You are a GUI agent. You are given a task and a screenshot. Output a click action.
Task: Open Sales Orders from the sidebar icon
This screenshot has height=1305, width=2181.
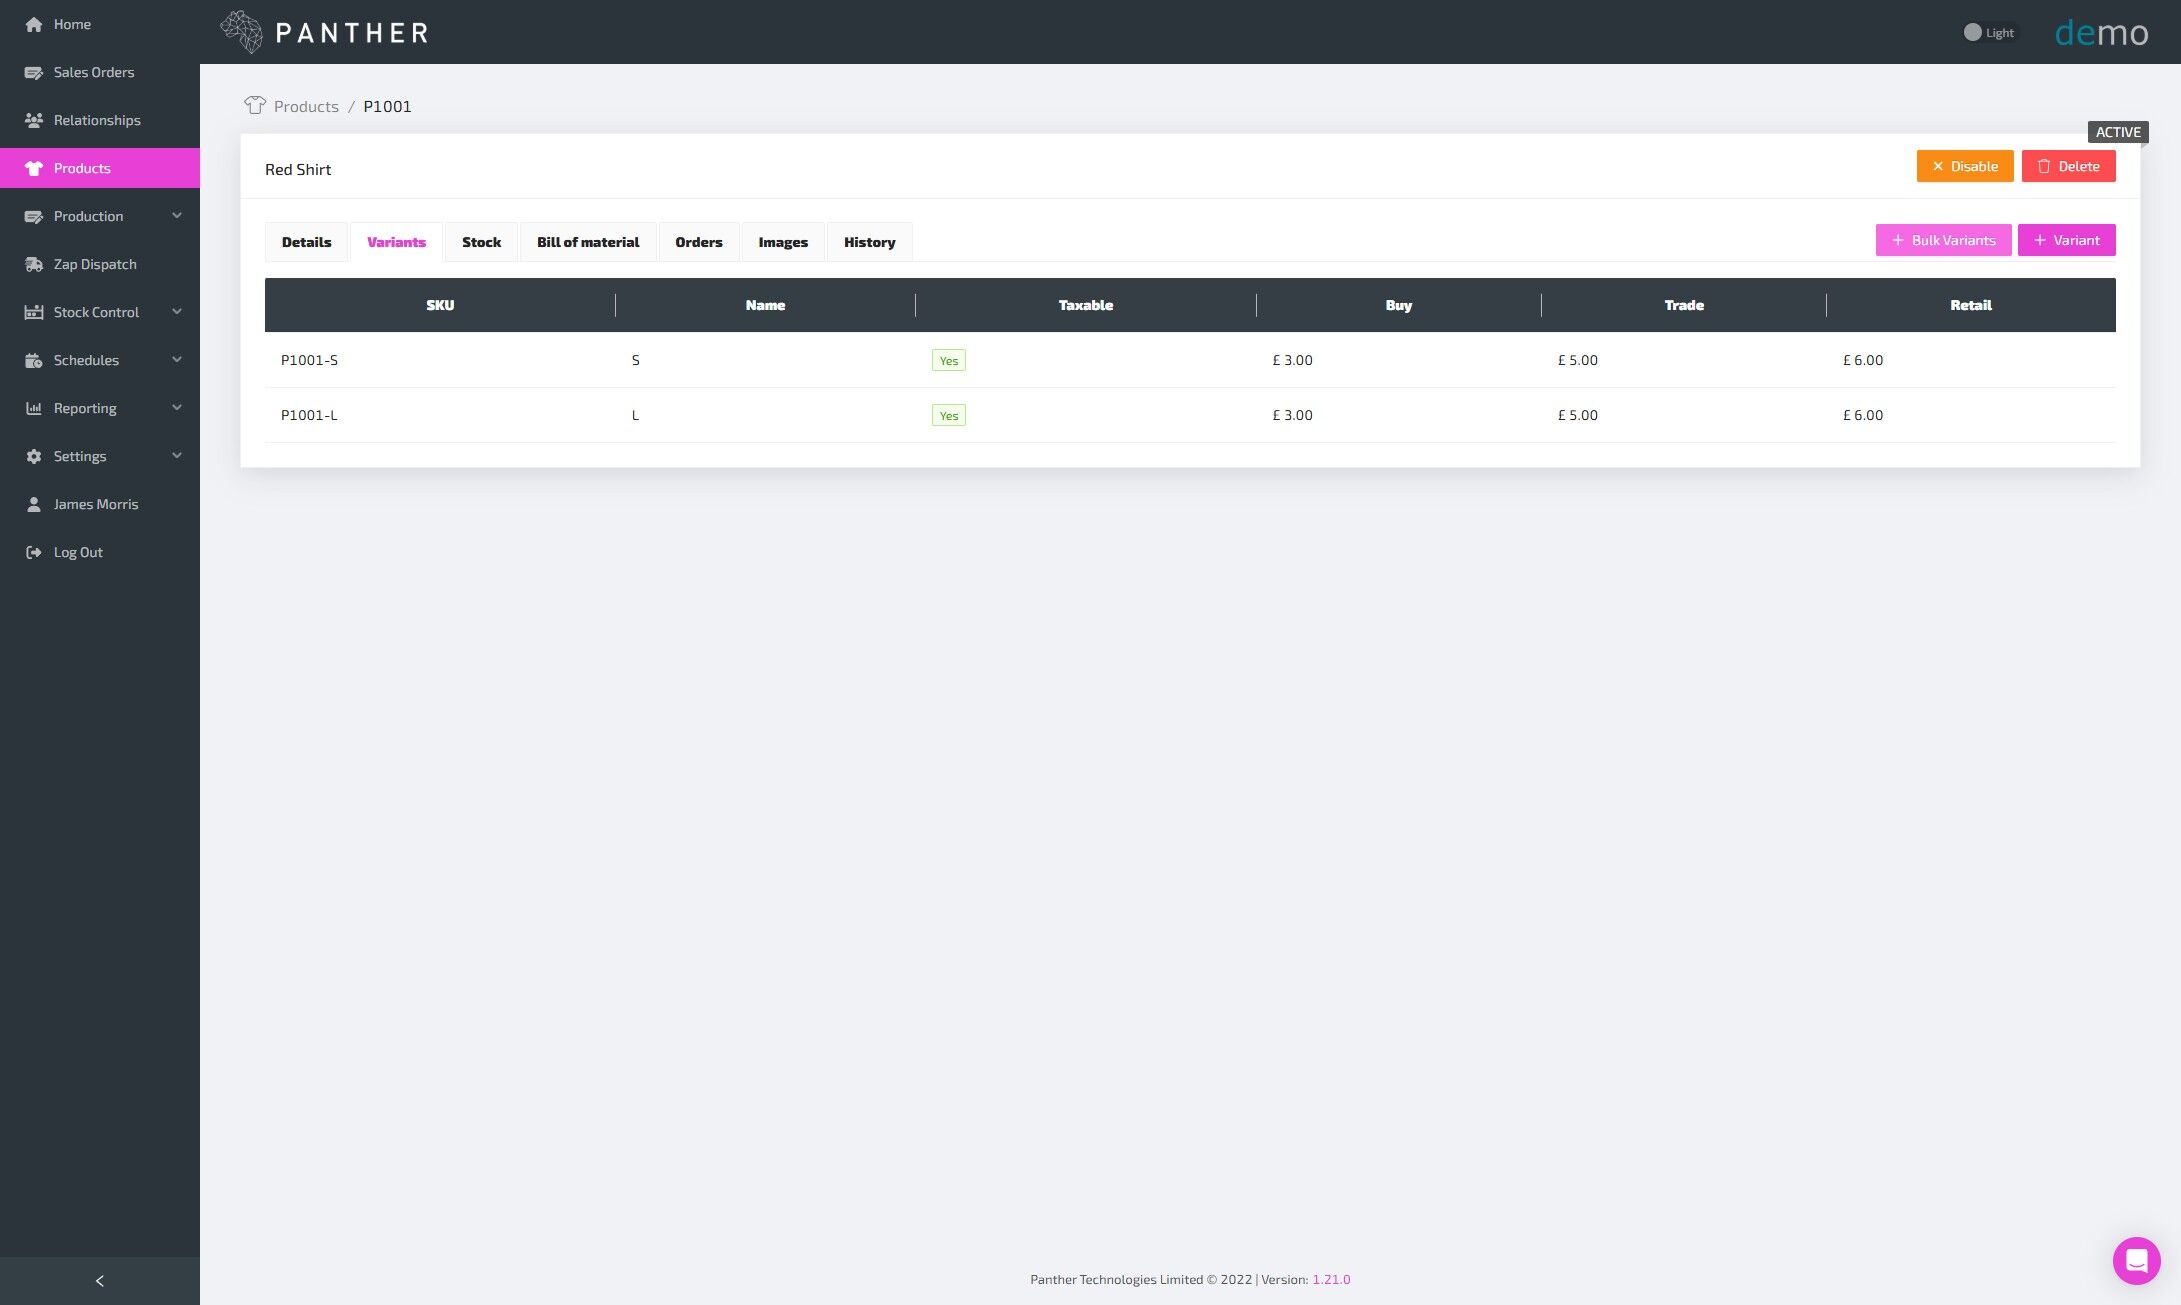tap(34, 72)
